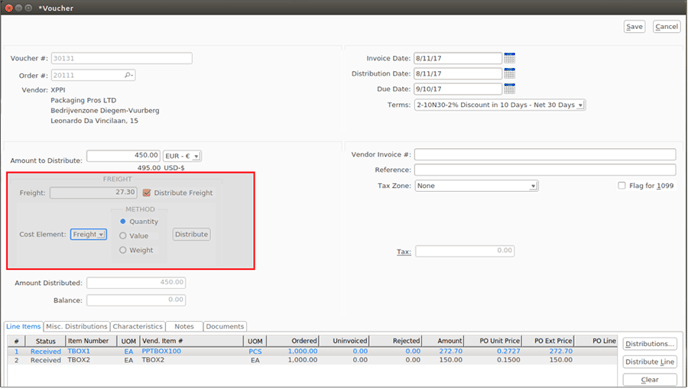Click the Tax link label
Image resolution: width=688 pixels, height=389 pixels.
click(404, 251)
